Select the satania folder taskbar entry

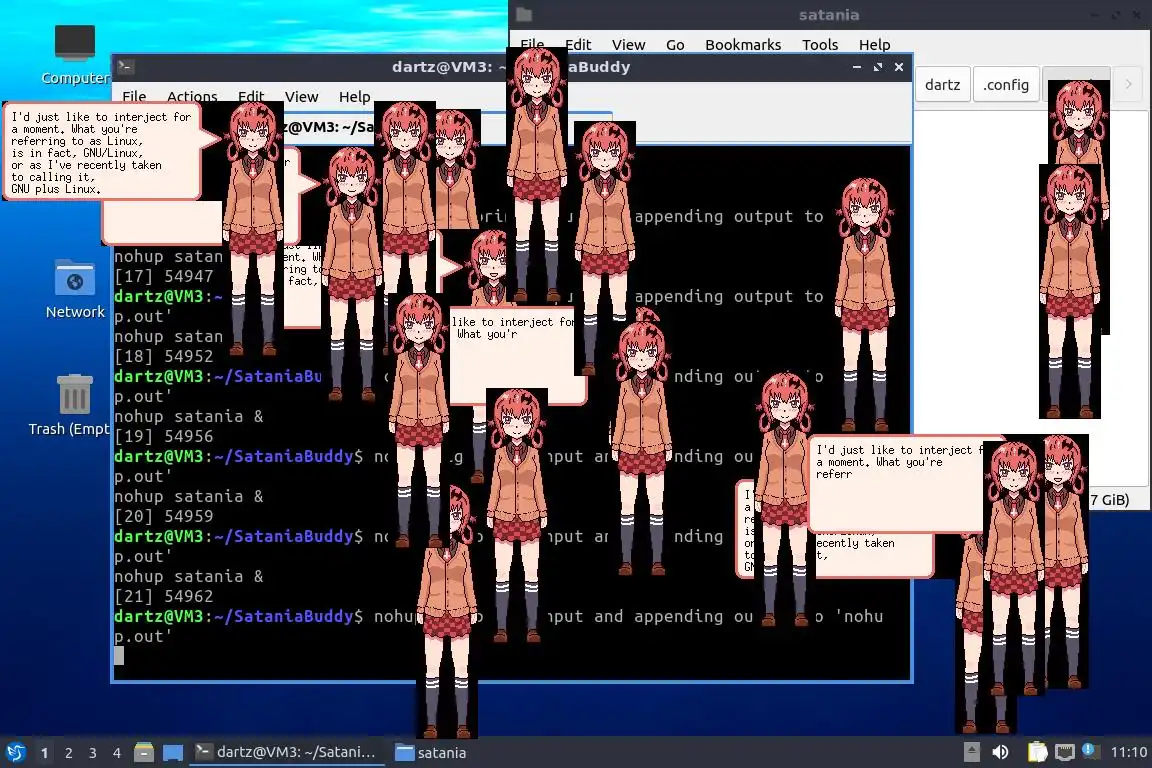coord(431,753)
